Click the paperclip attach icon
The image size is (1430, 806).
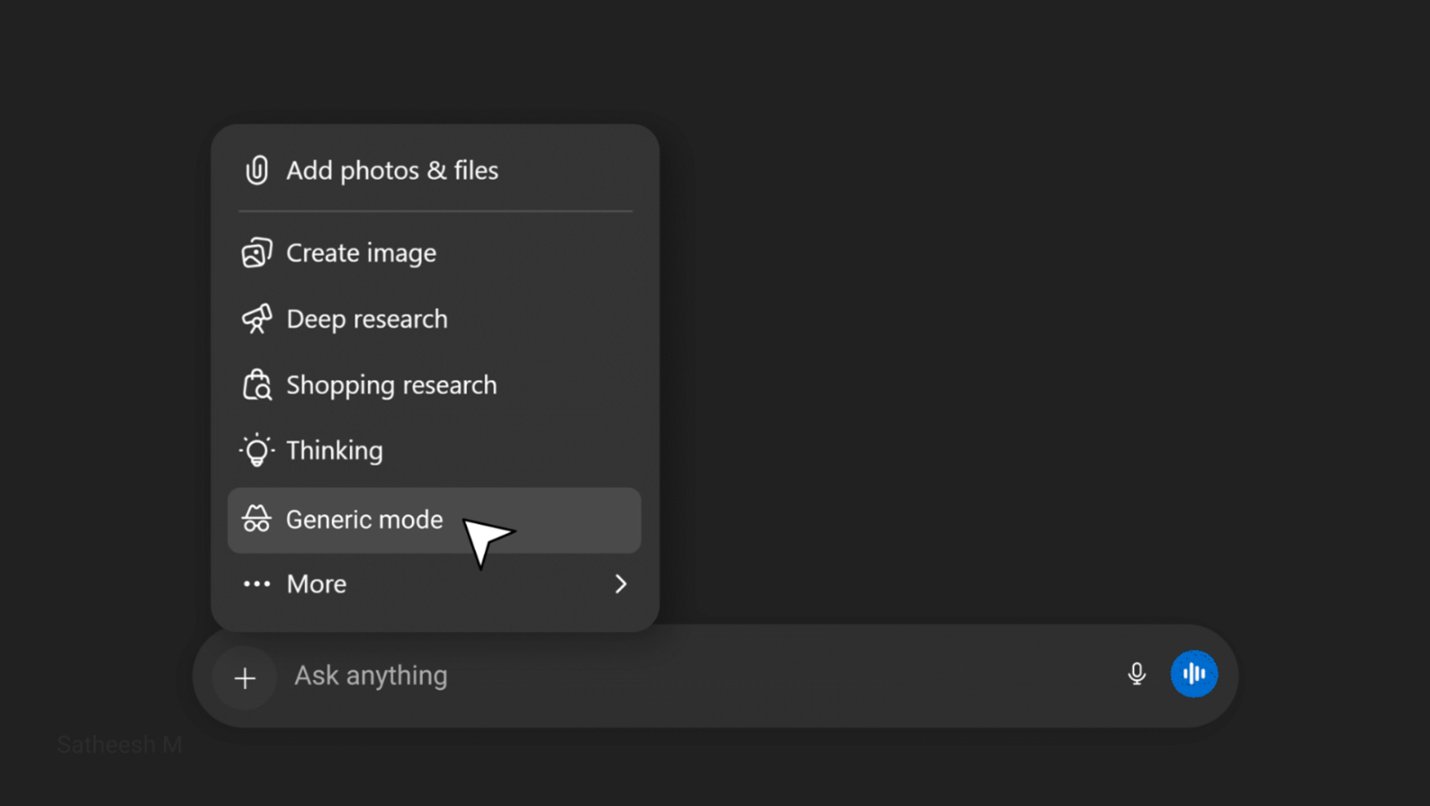[x=257, y=170]
